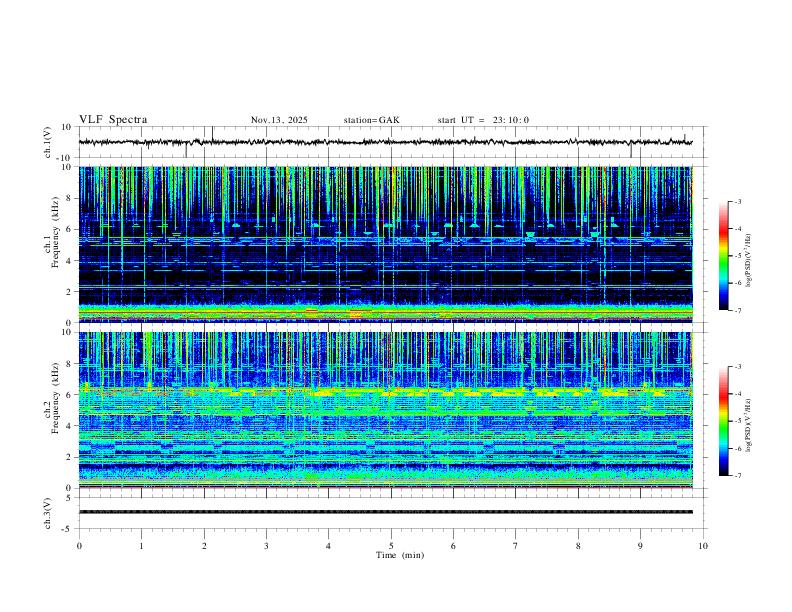Click the '-3' value on upper colorbar

click(737, 201)
